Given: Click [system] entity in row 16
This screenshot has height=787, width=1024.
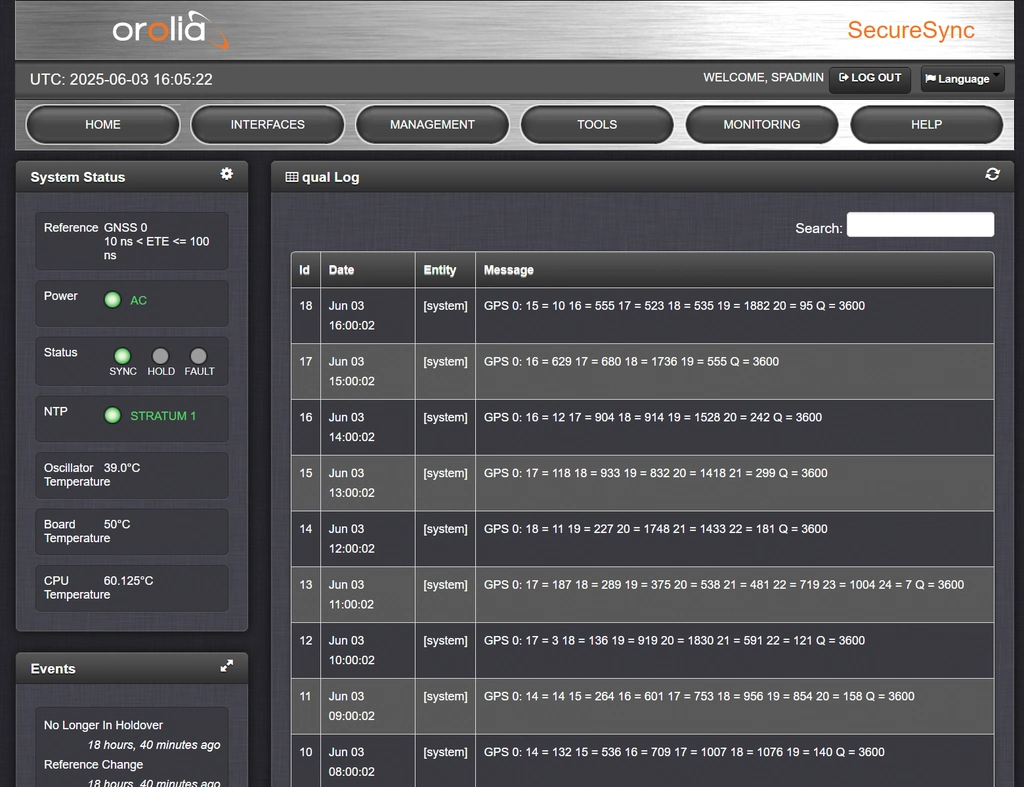Looking at the screenshot, I should (445, 417).
